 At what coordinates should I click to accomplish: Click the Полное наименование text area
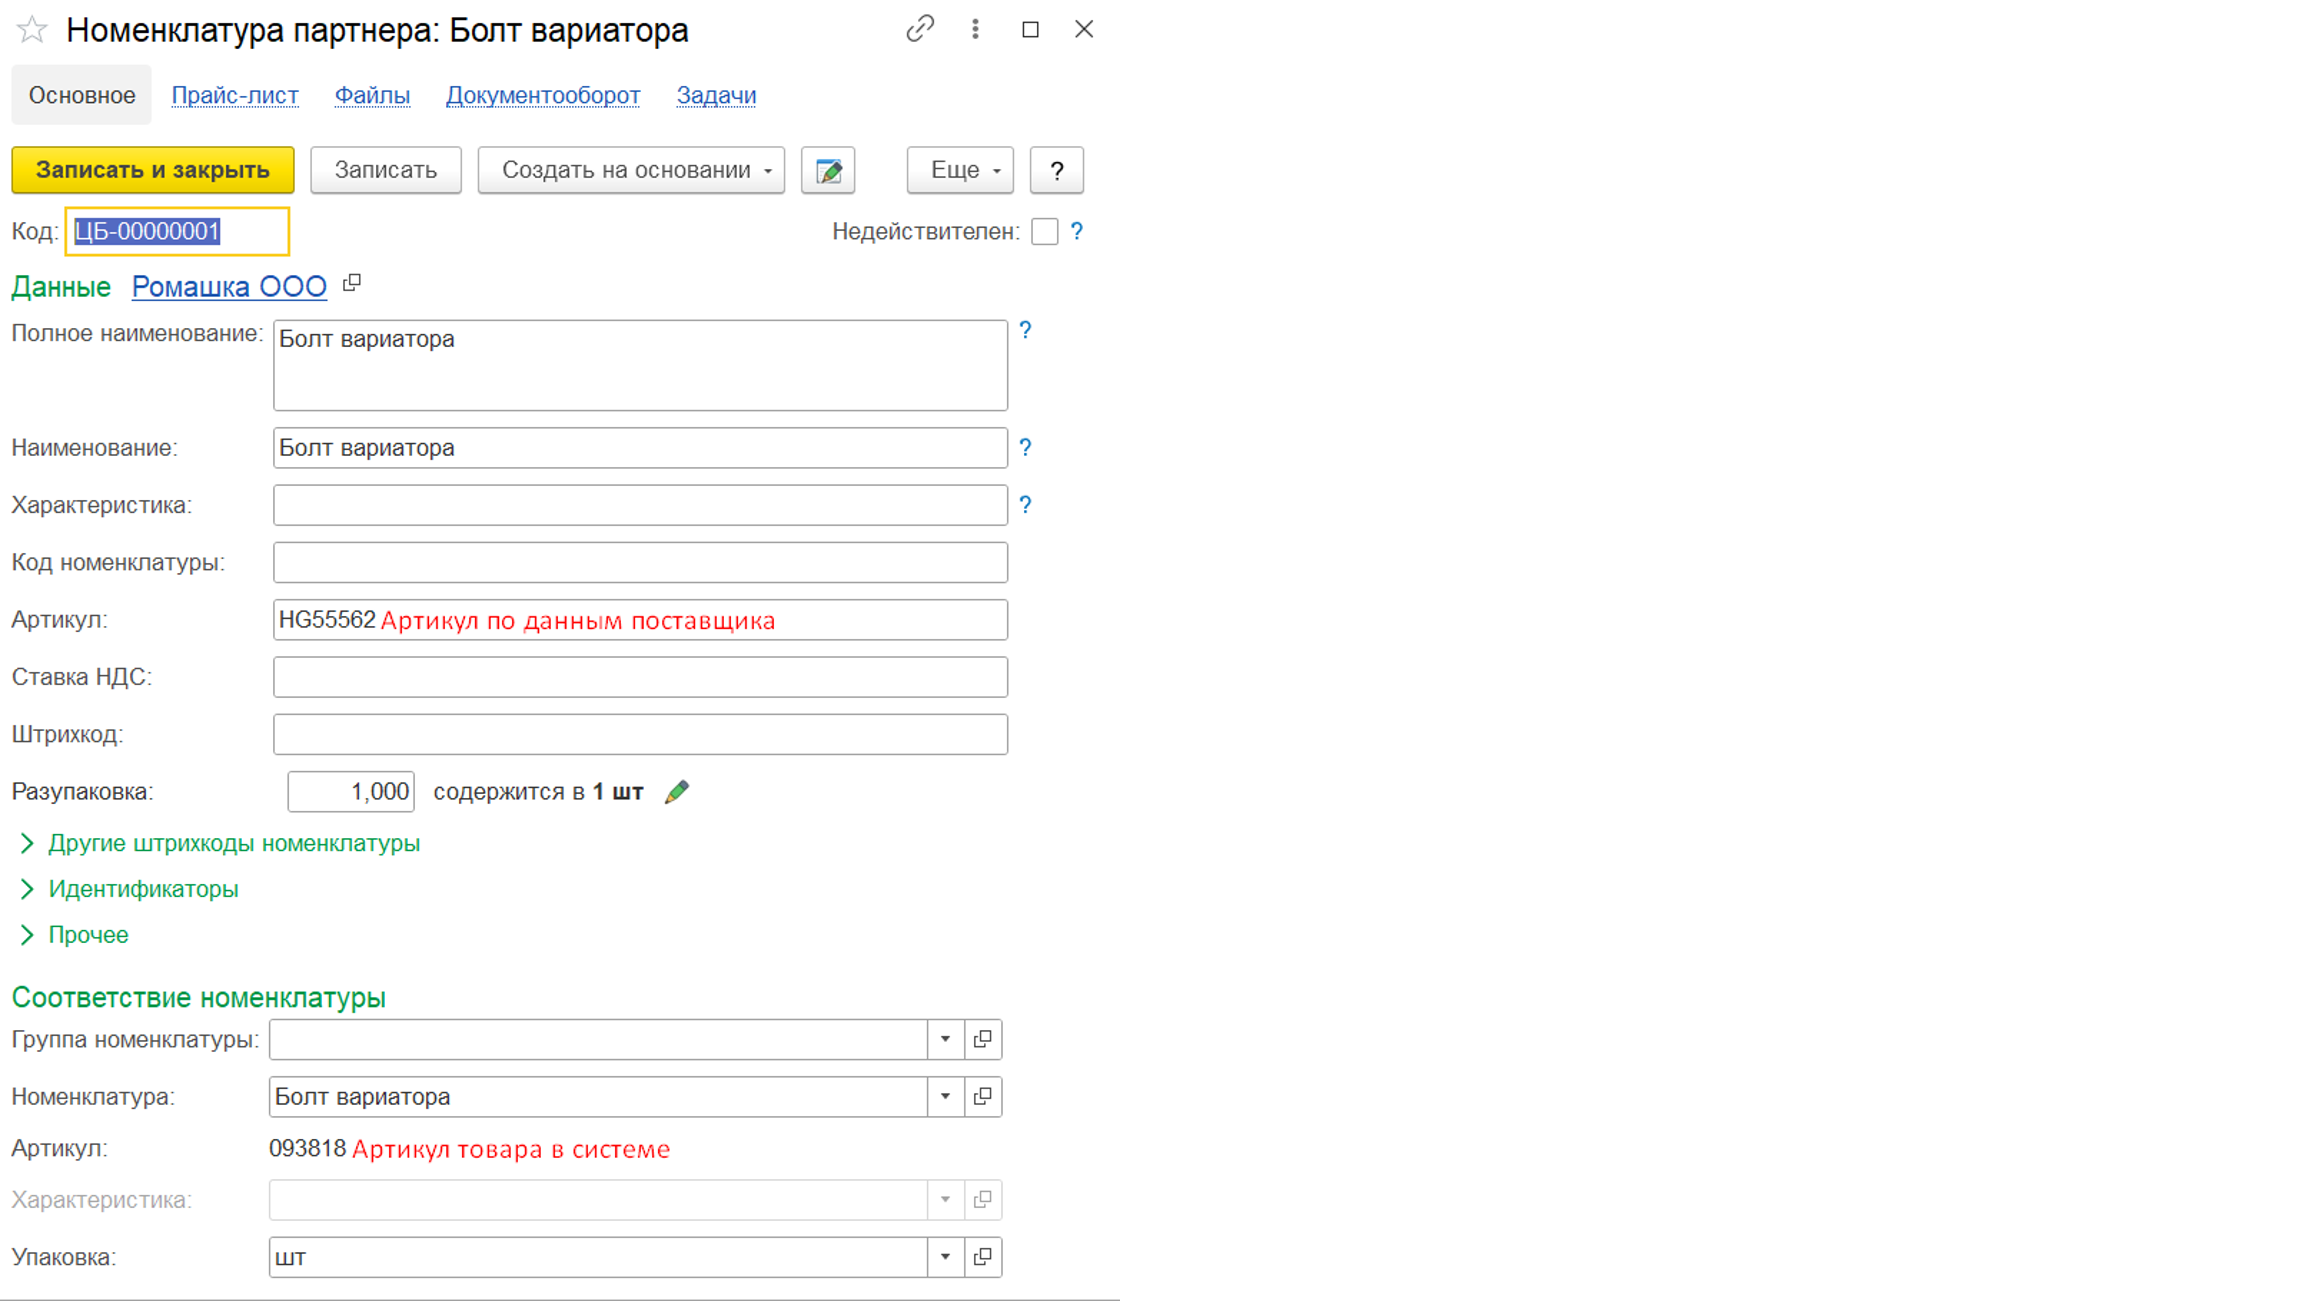click(x=640, y=365)
